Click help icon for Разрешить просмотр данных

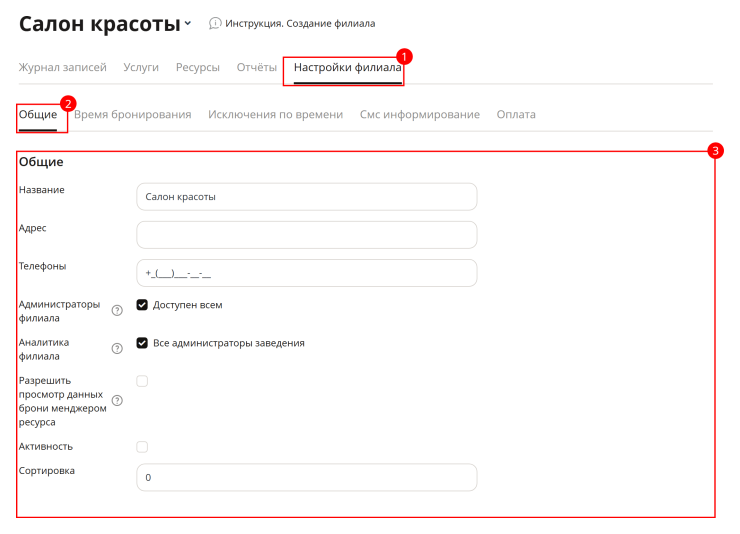coord(117,400)
